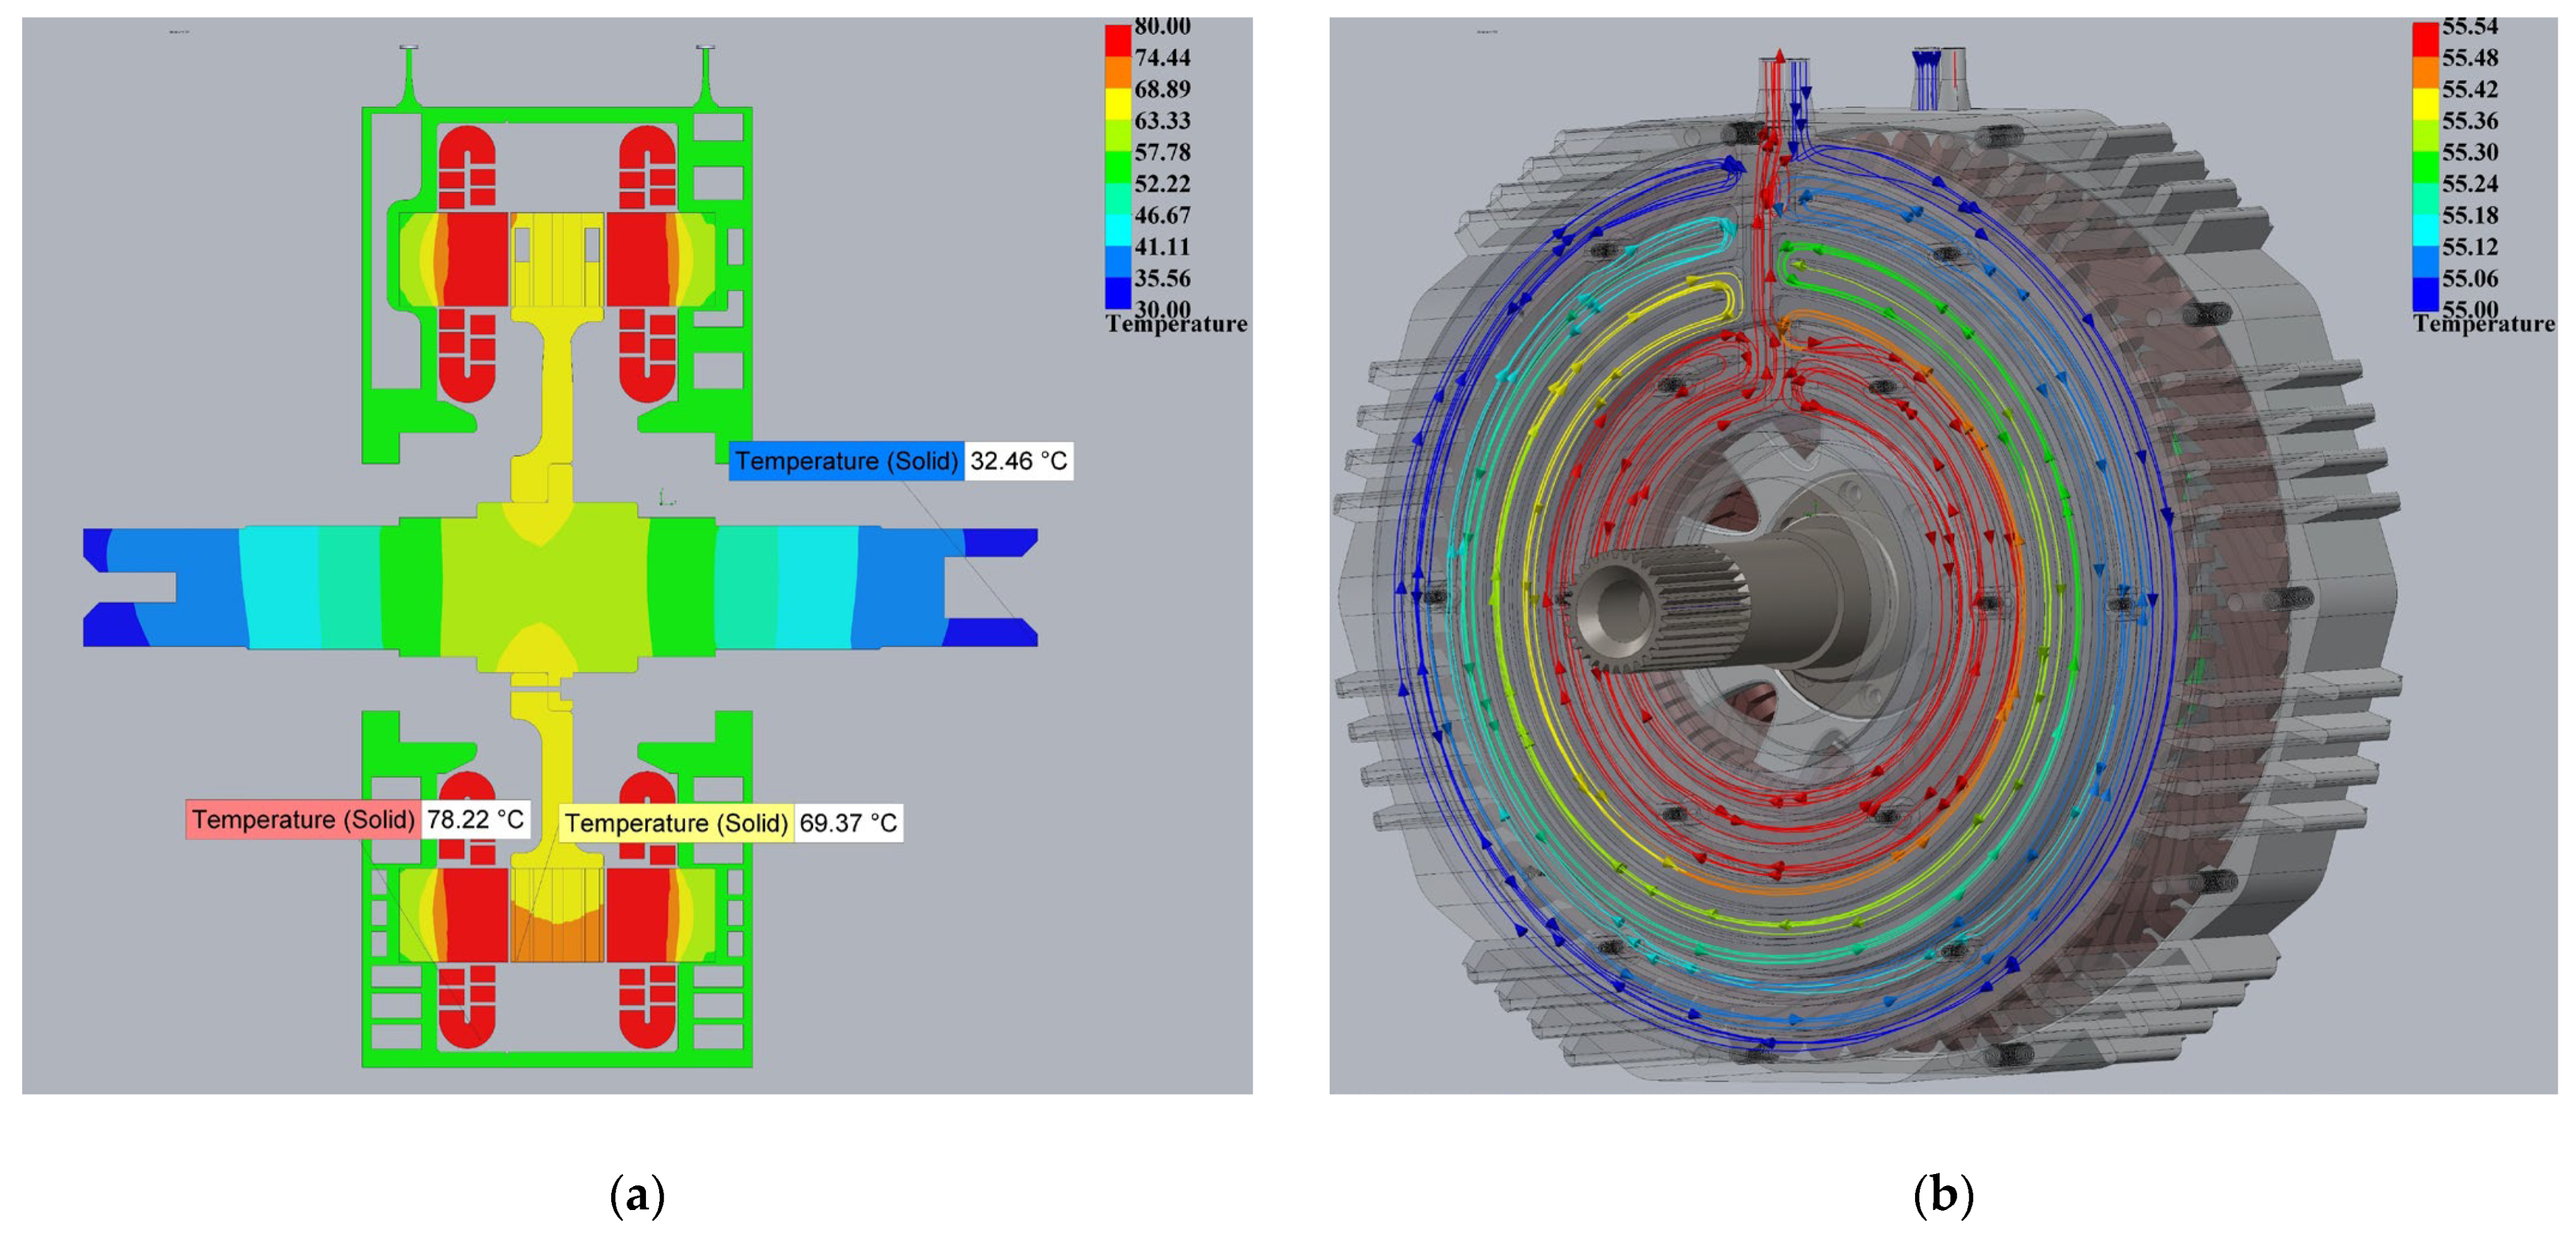Click the red 80.00 swatch in the left legend

point(1117,40)
